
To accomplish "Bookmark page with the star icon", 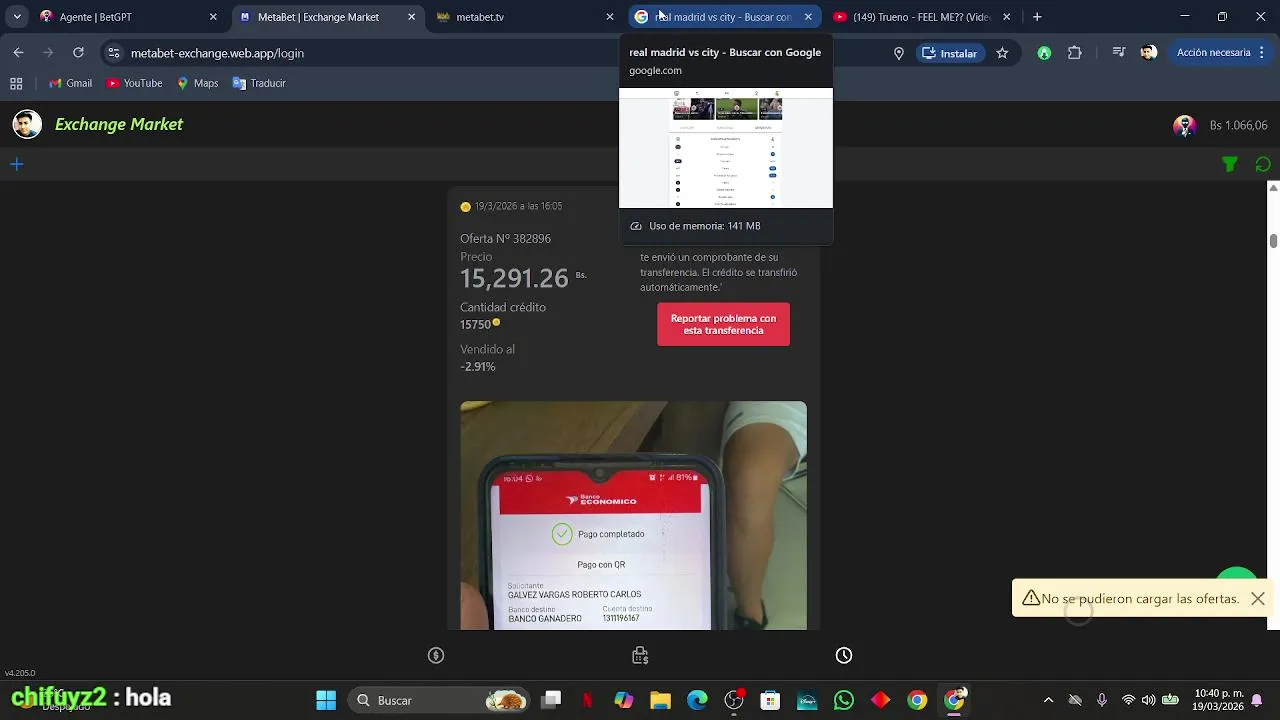I will pos(1002,54).
